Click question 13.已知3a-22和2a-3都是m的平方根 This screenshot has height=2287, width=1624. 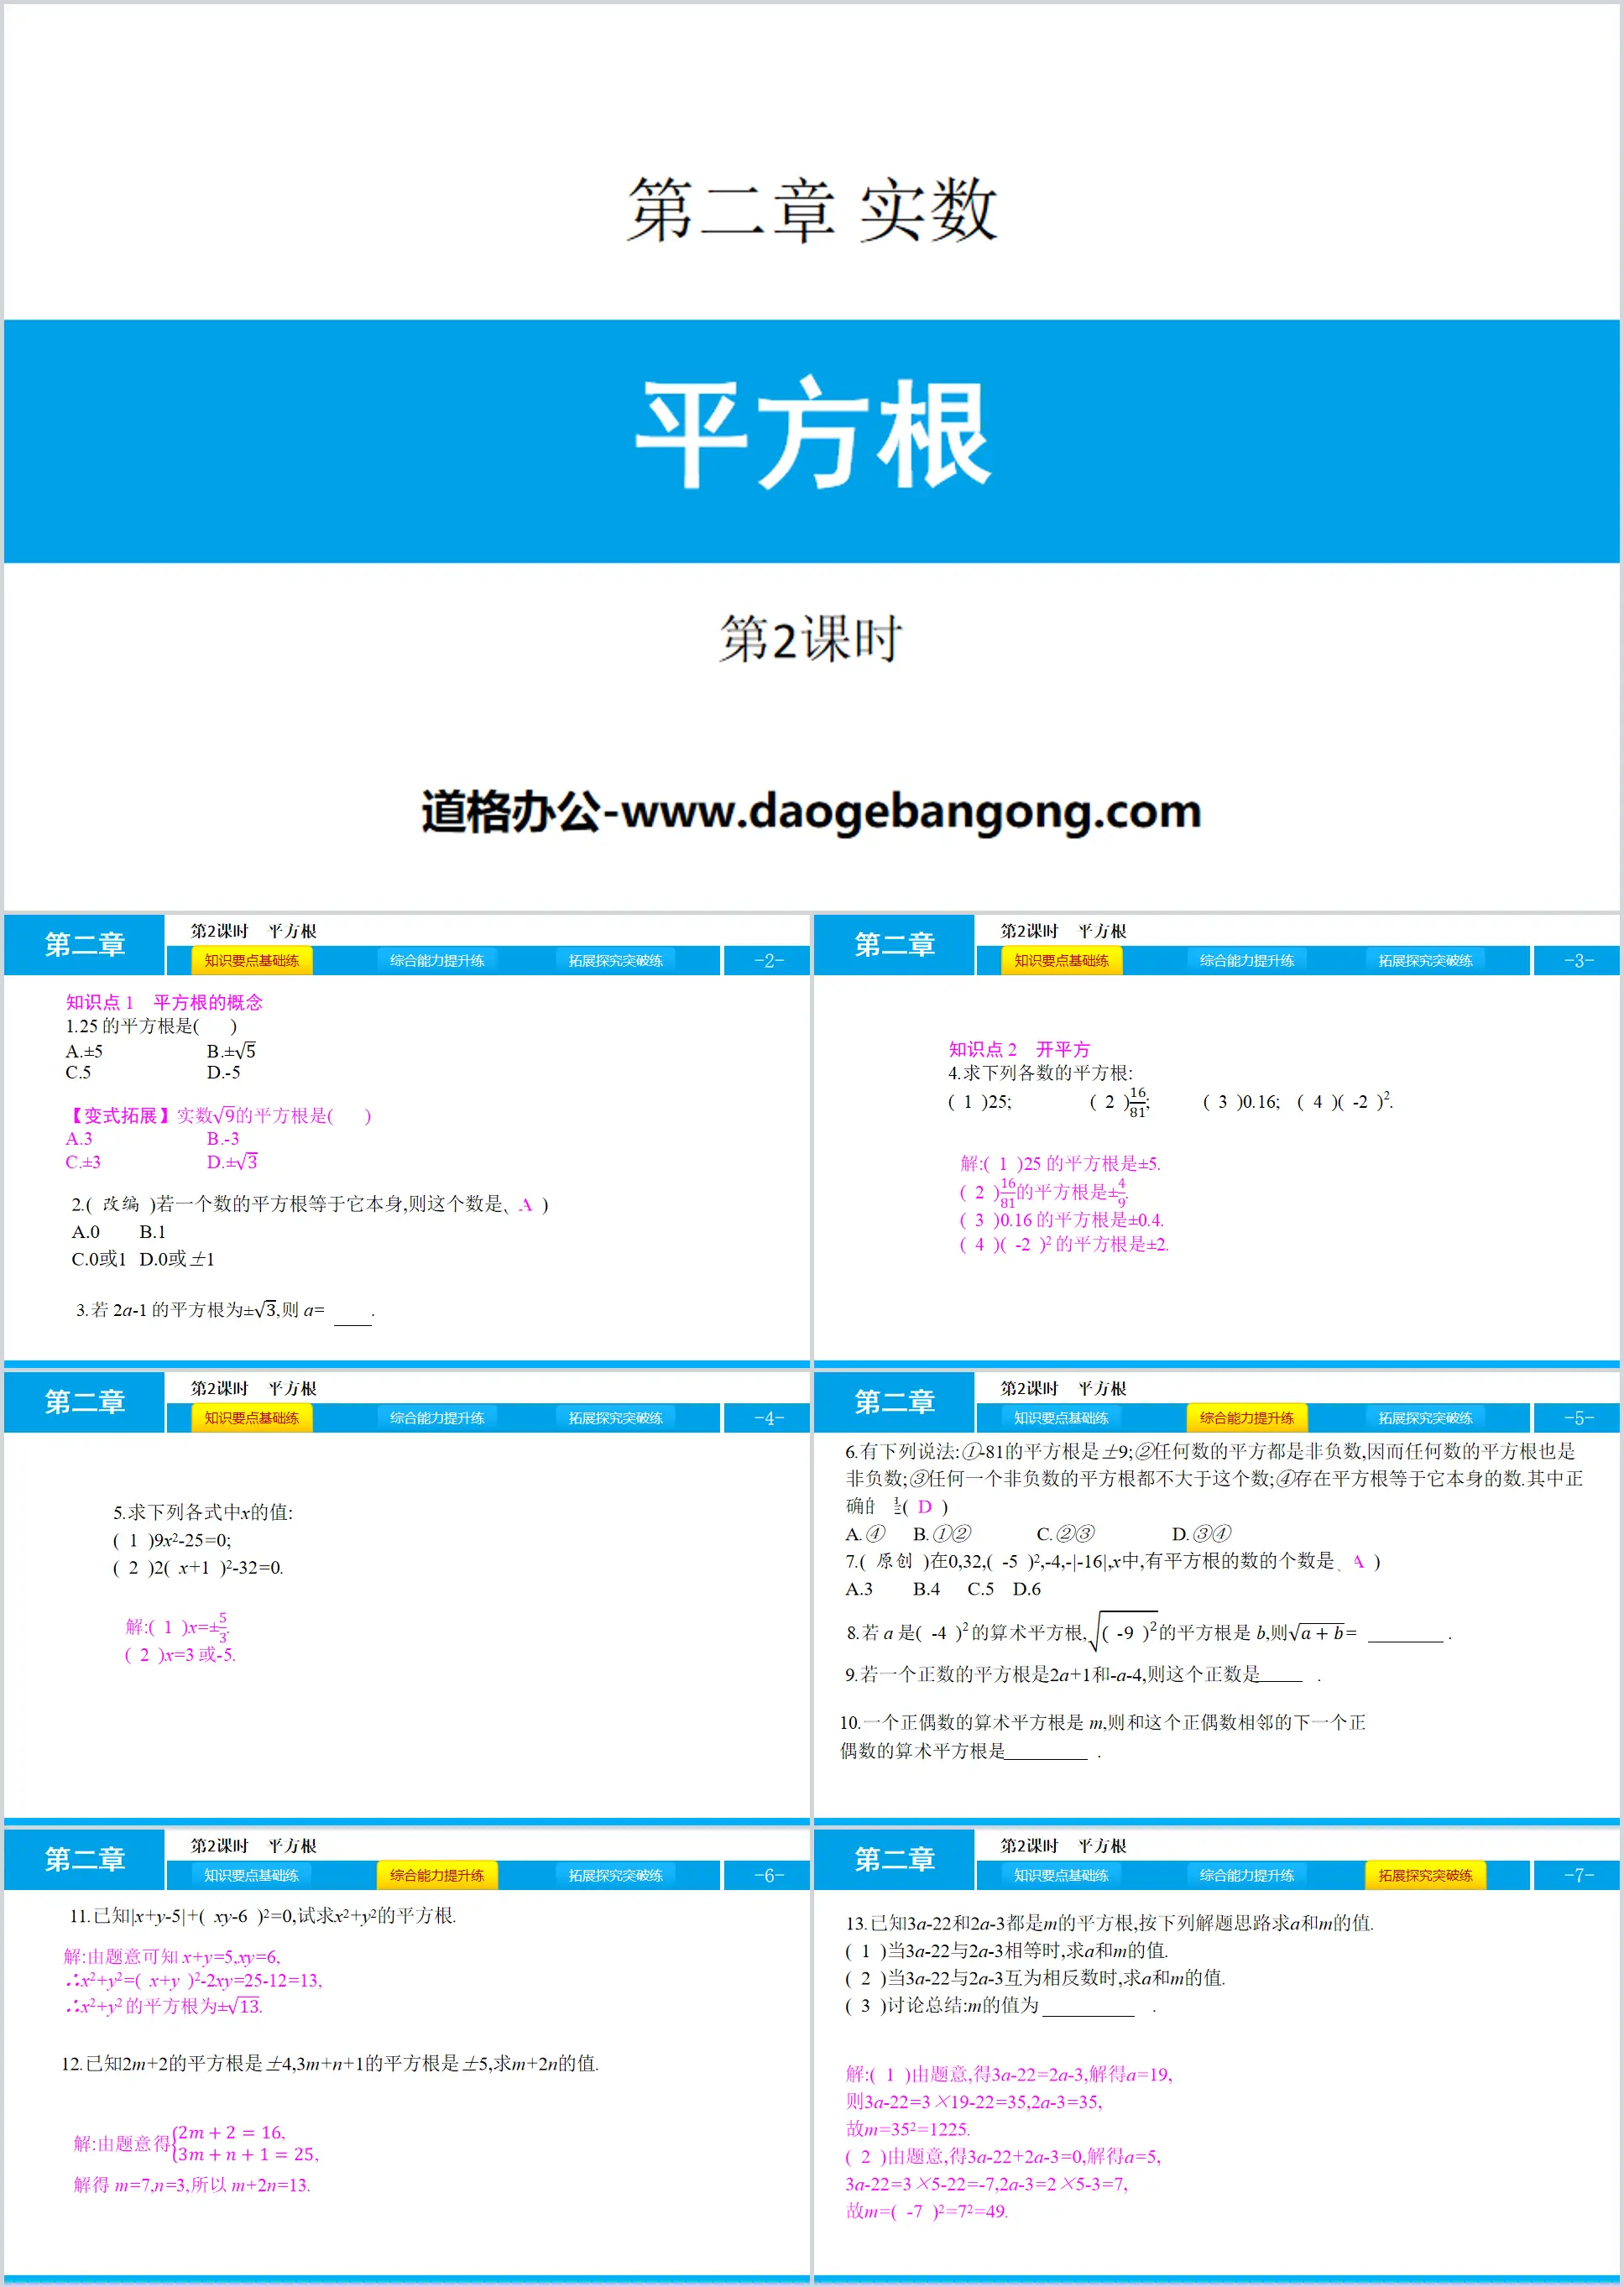click(x=1110, y=1923)
